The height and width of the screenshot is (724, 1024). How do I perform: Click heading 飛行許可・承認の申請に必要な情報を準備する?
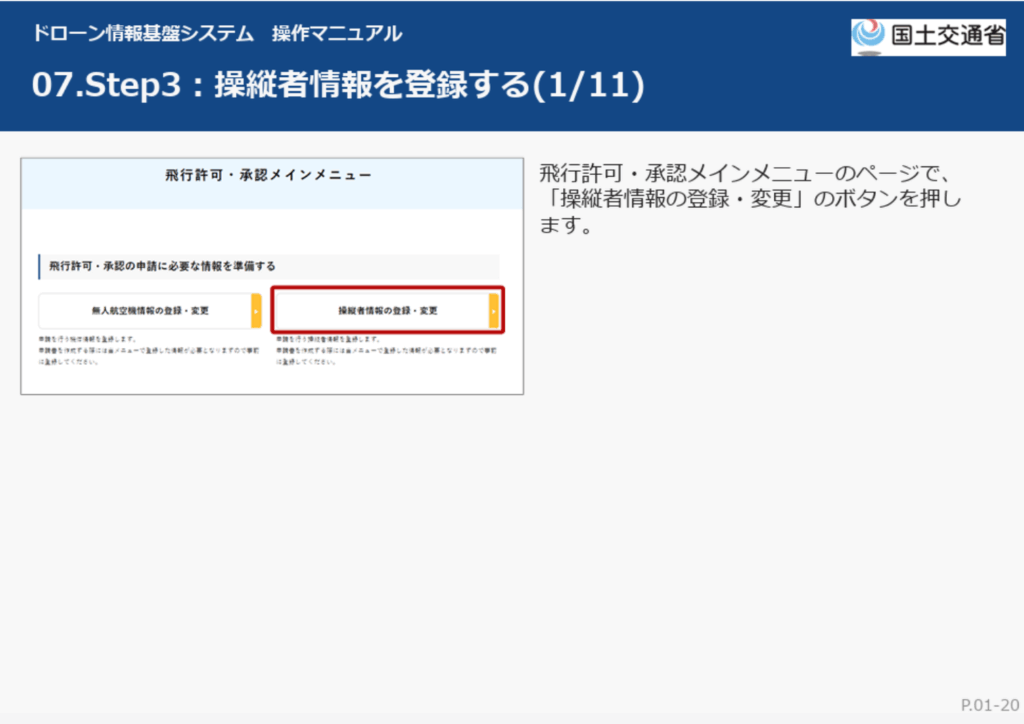(162, 266)
